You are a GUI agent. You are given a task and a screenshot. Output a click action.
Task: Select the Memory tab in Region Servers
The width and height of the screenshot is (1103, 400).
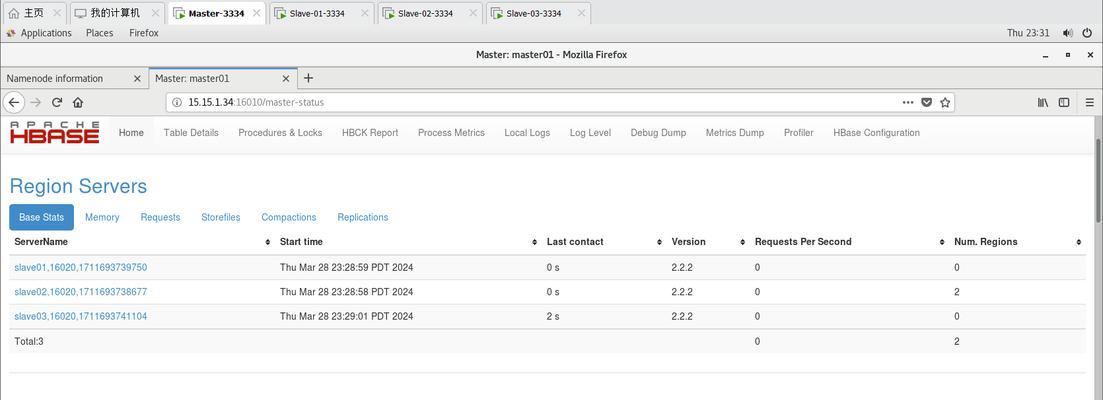(102, 217)
